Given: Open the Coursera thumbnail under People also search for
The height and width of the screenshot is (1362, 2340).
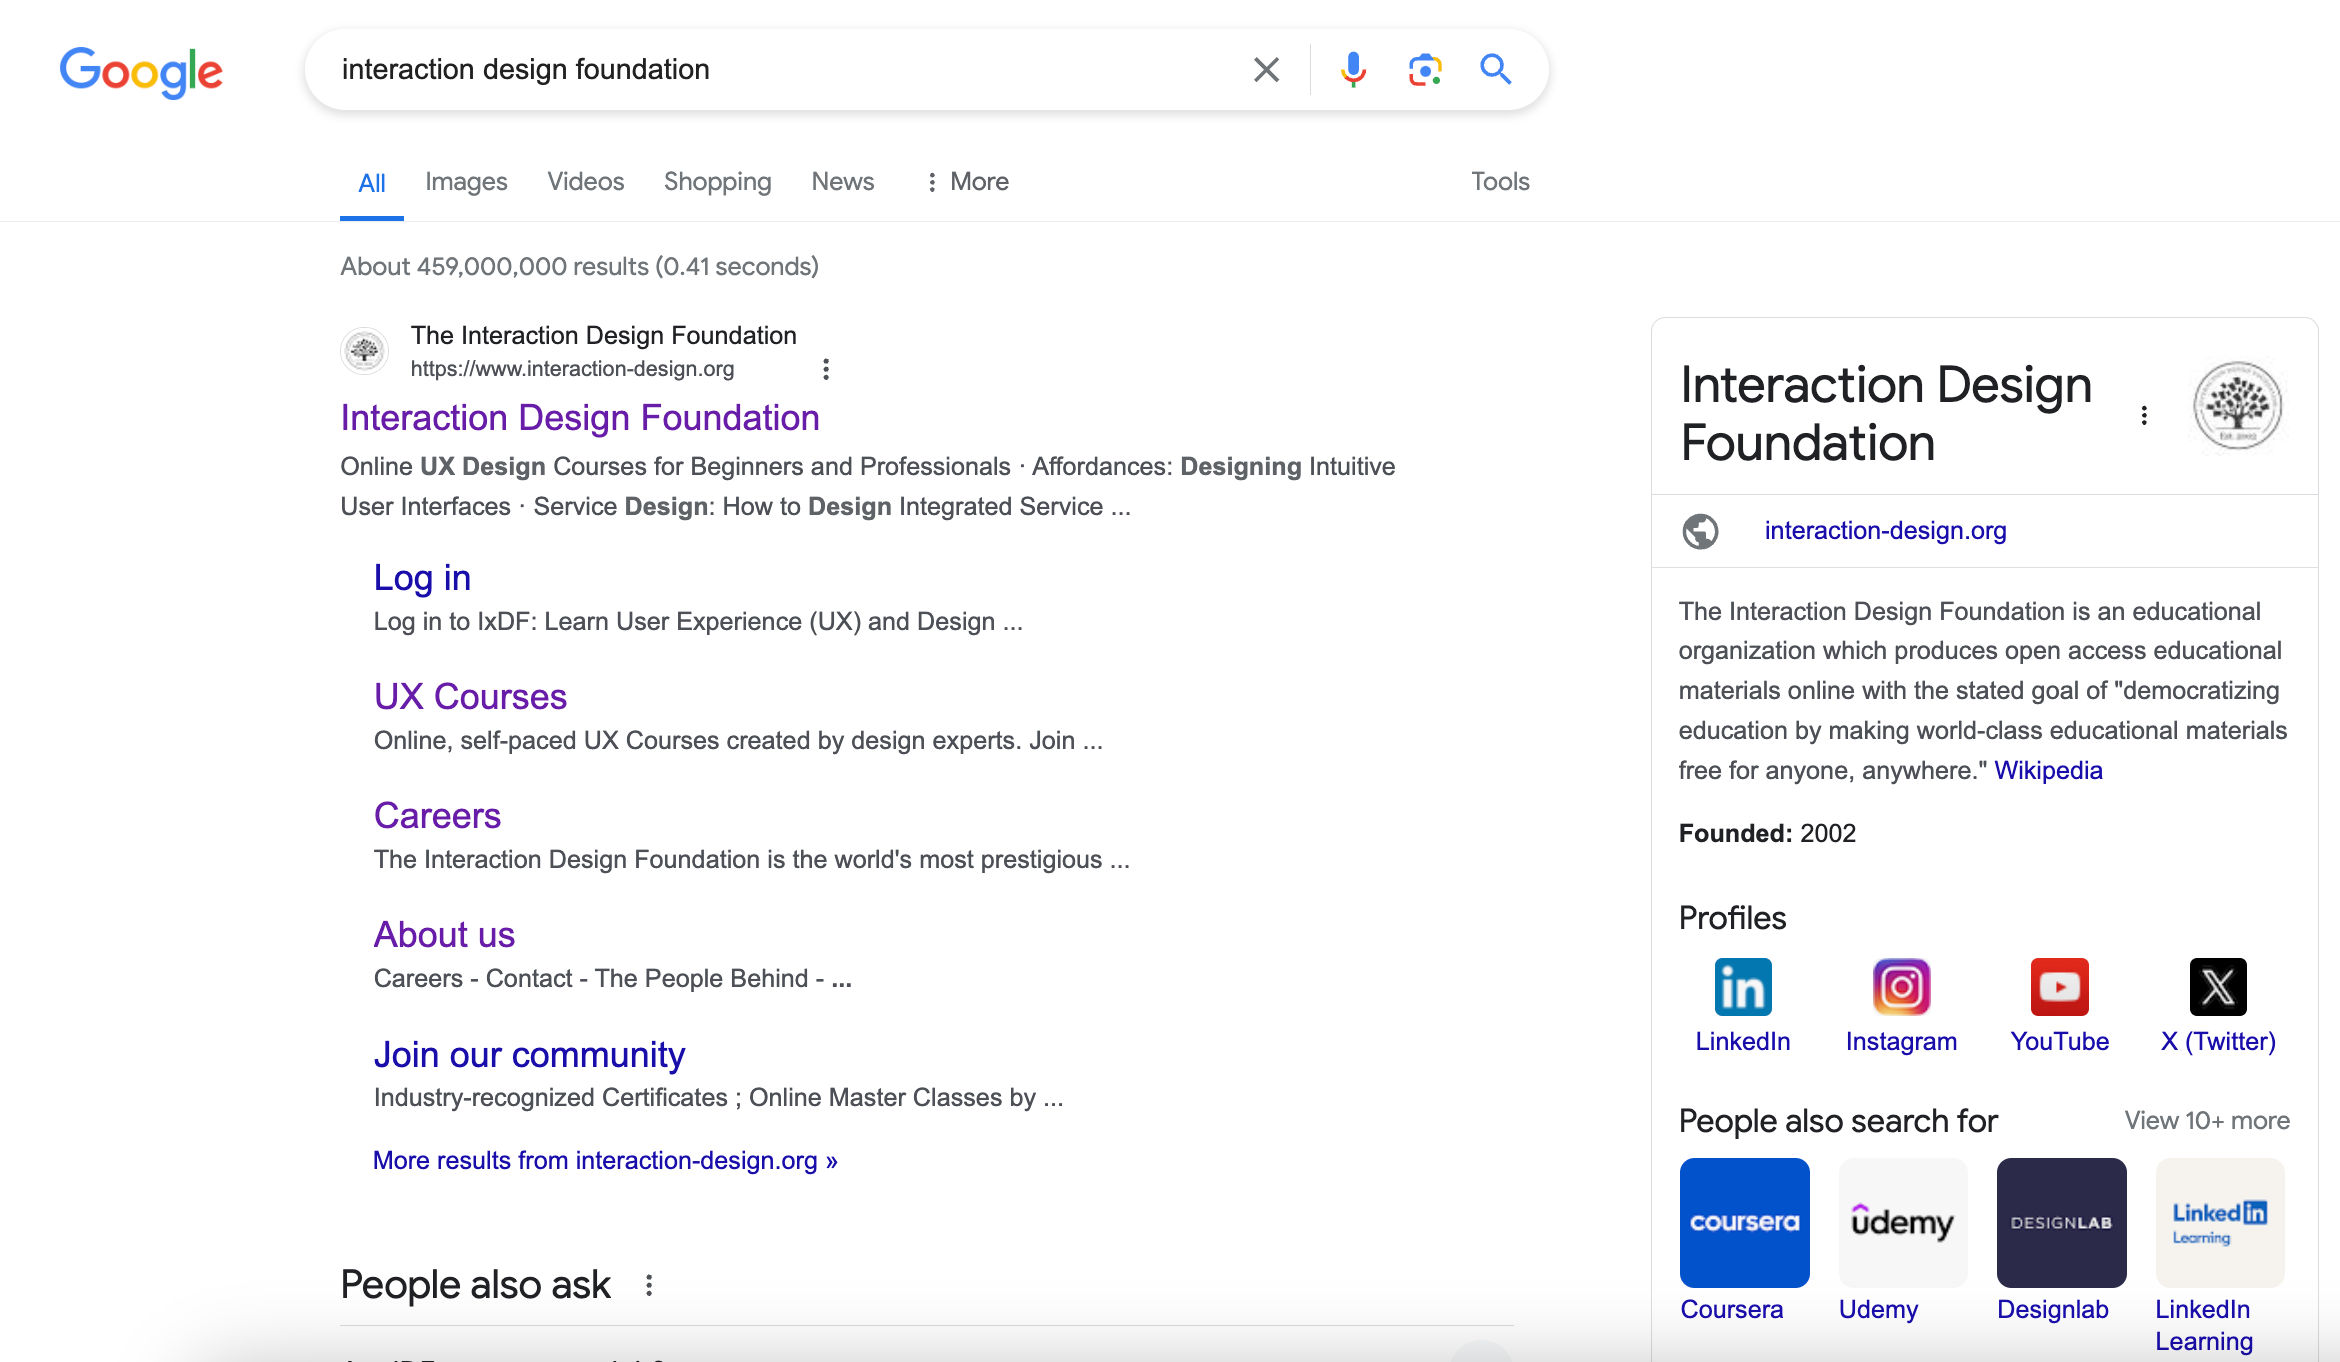Looking at the screenshot, I should 1744,1222.
